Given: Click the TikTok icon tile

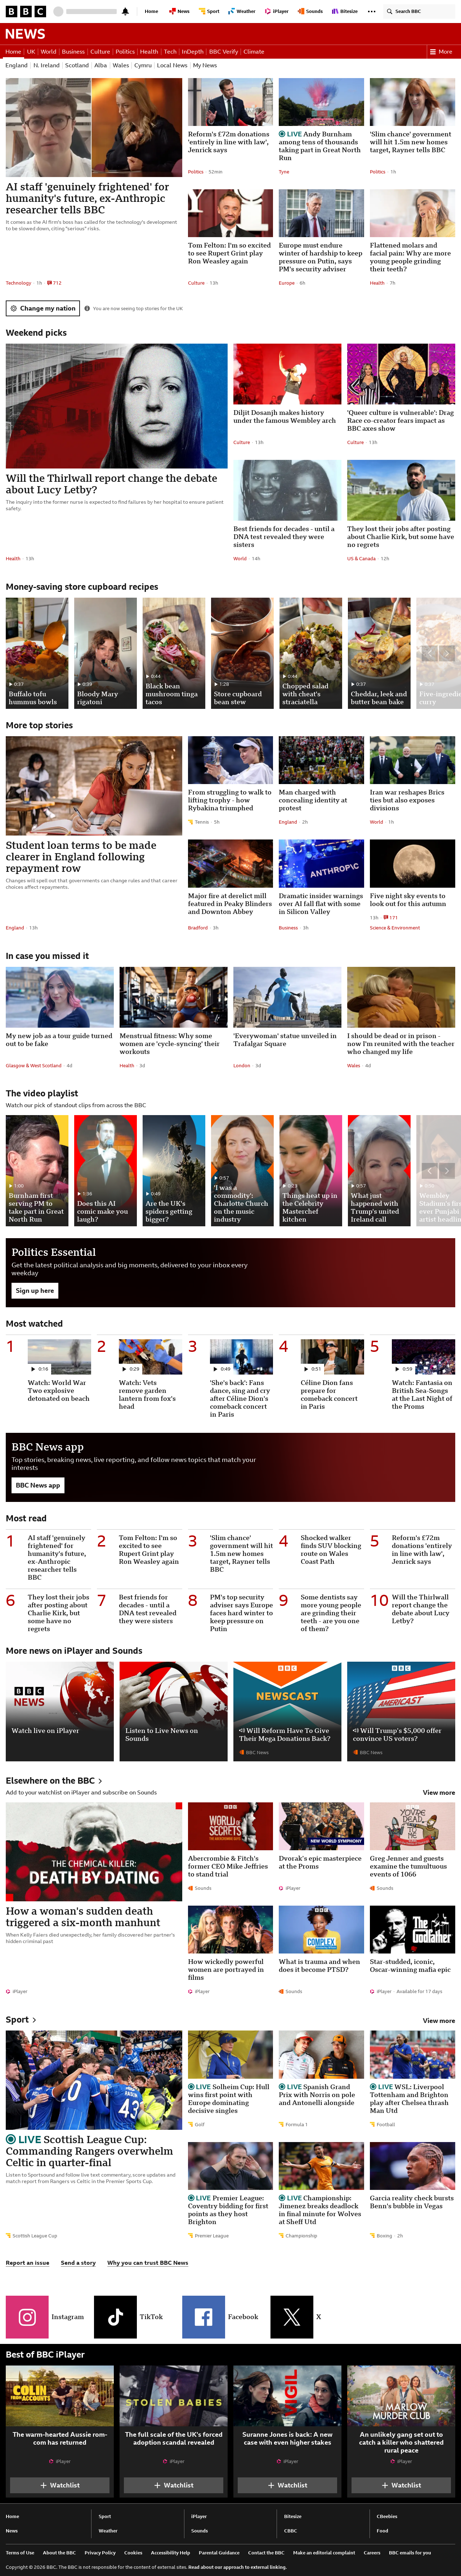Looking at the screenshot, I should pos(115,2317).
